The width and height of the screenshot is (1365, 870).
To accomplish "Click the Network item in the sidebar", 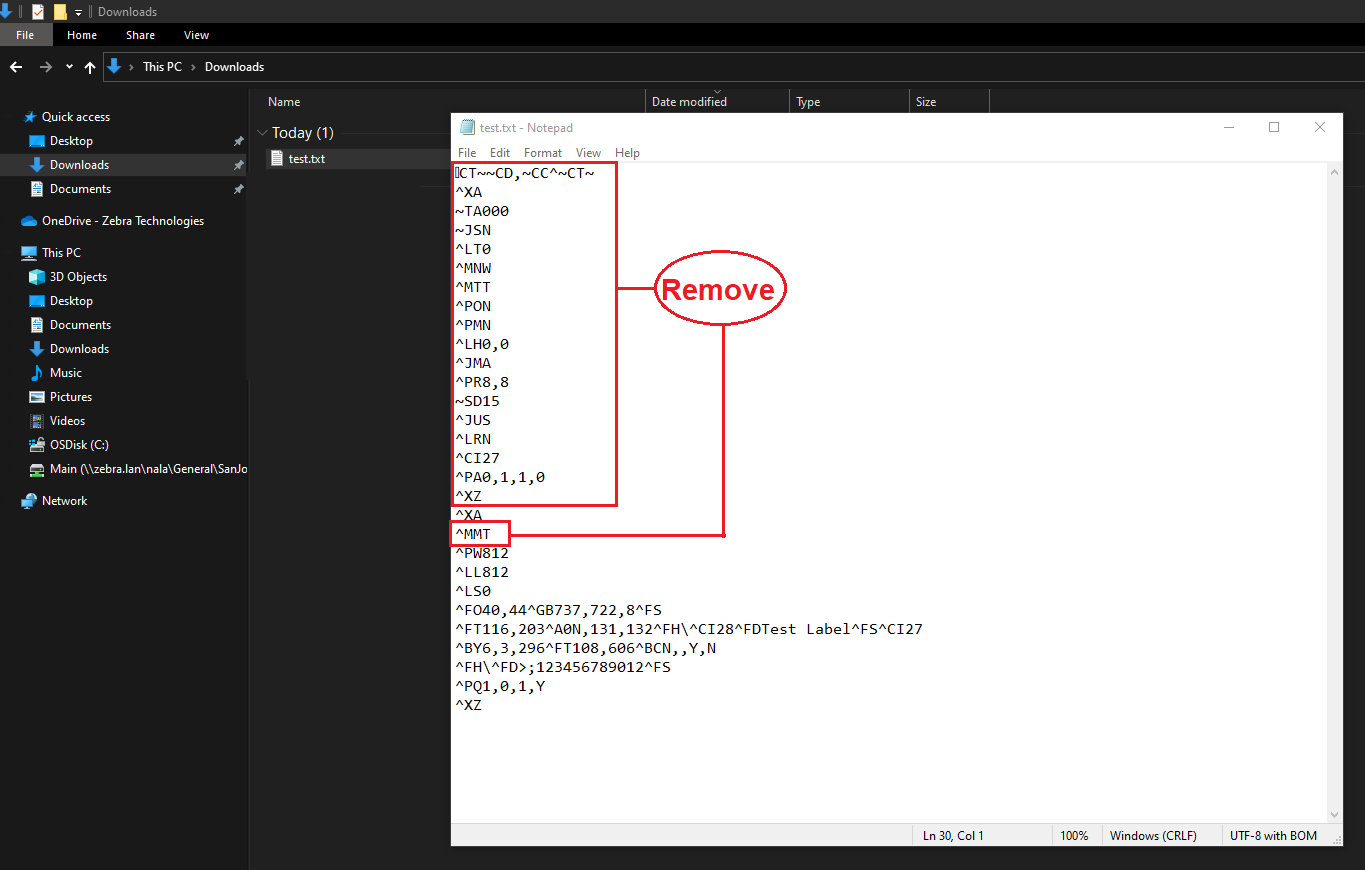I will pos(64,500).
